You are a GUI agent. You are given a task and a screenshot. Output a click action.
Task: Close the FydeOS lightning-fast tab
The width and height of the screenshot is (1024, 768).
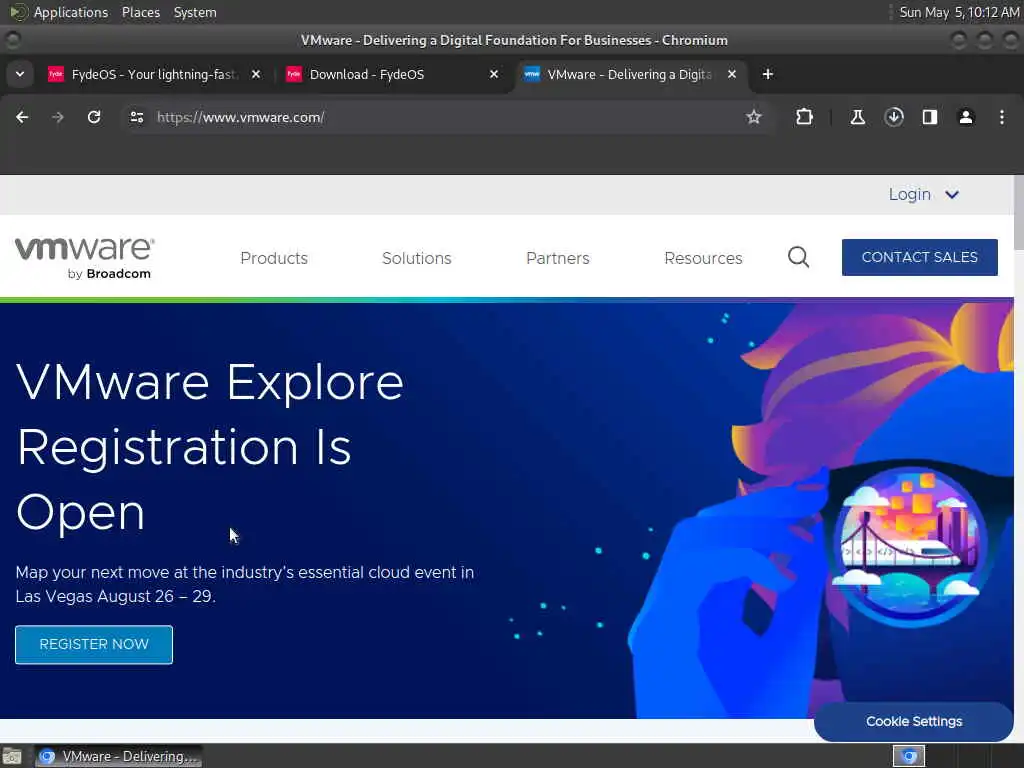(x=256, y=74)
